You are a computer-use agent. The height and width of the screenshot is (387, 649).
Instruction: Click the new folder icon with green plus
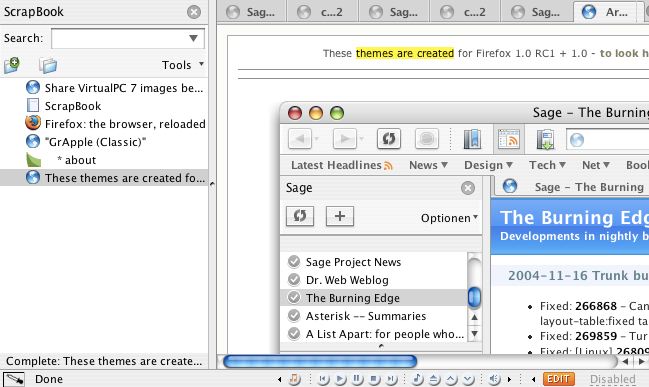coord(12,65)
